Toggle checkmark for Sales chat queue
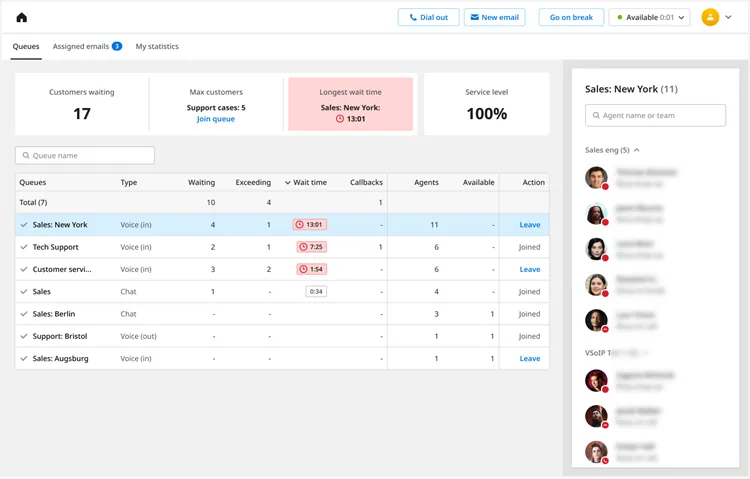 [x=24, y=291]
